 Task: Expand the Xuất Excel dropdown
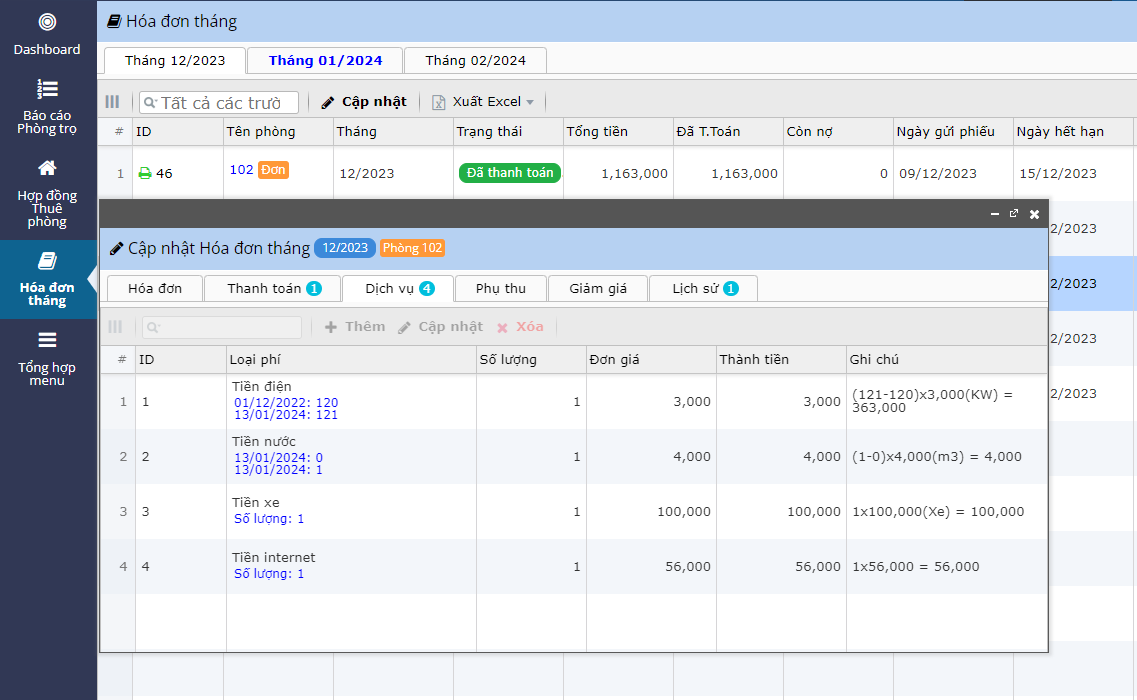click(530, 102)
